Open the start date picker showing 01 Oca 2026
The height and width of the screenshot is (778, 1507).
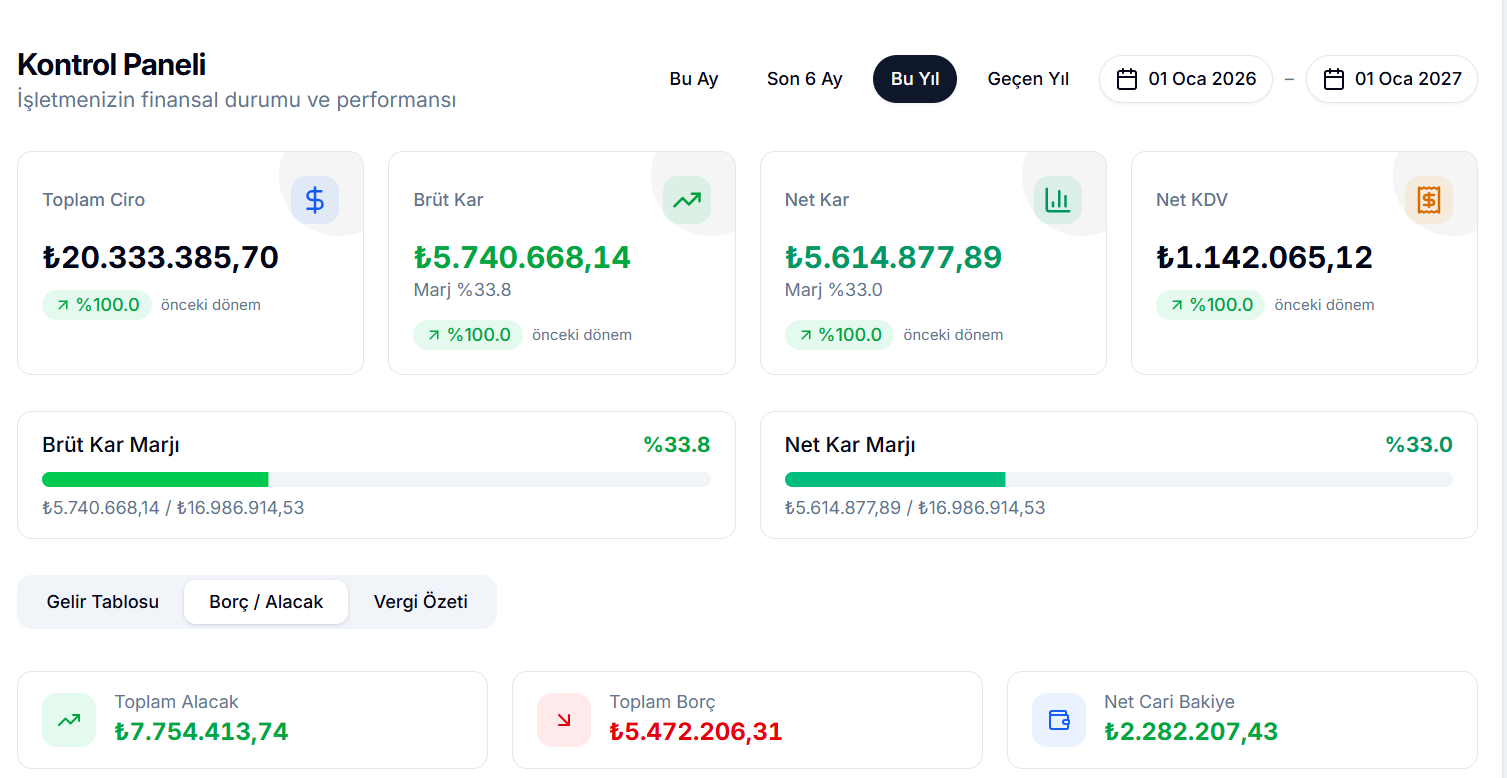pos(1185,78)
